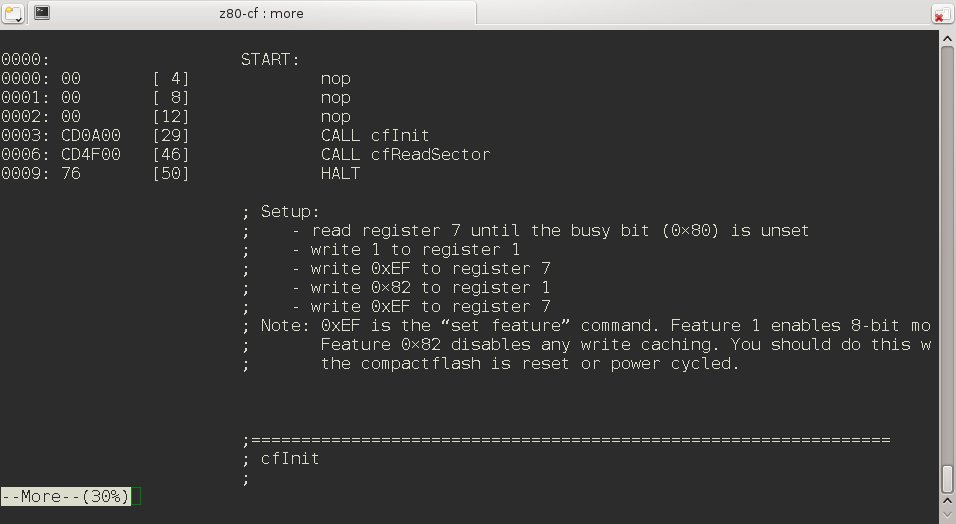Click the '; Setup:' comment line

[280, 212]
